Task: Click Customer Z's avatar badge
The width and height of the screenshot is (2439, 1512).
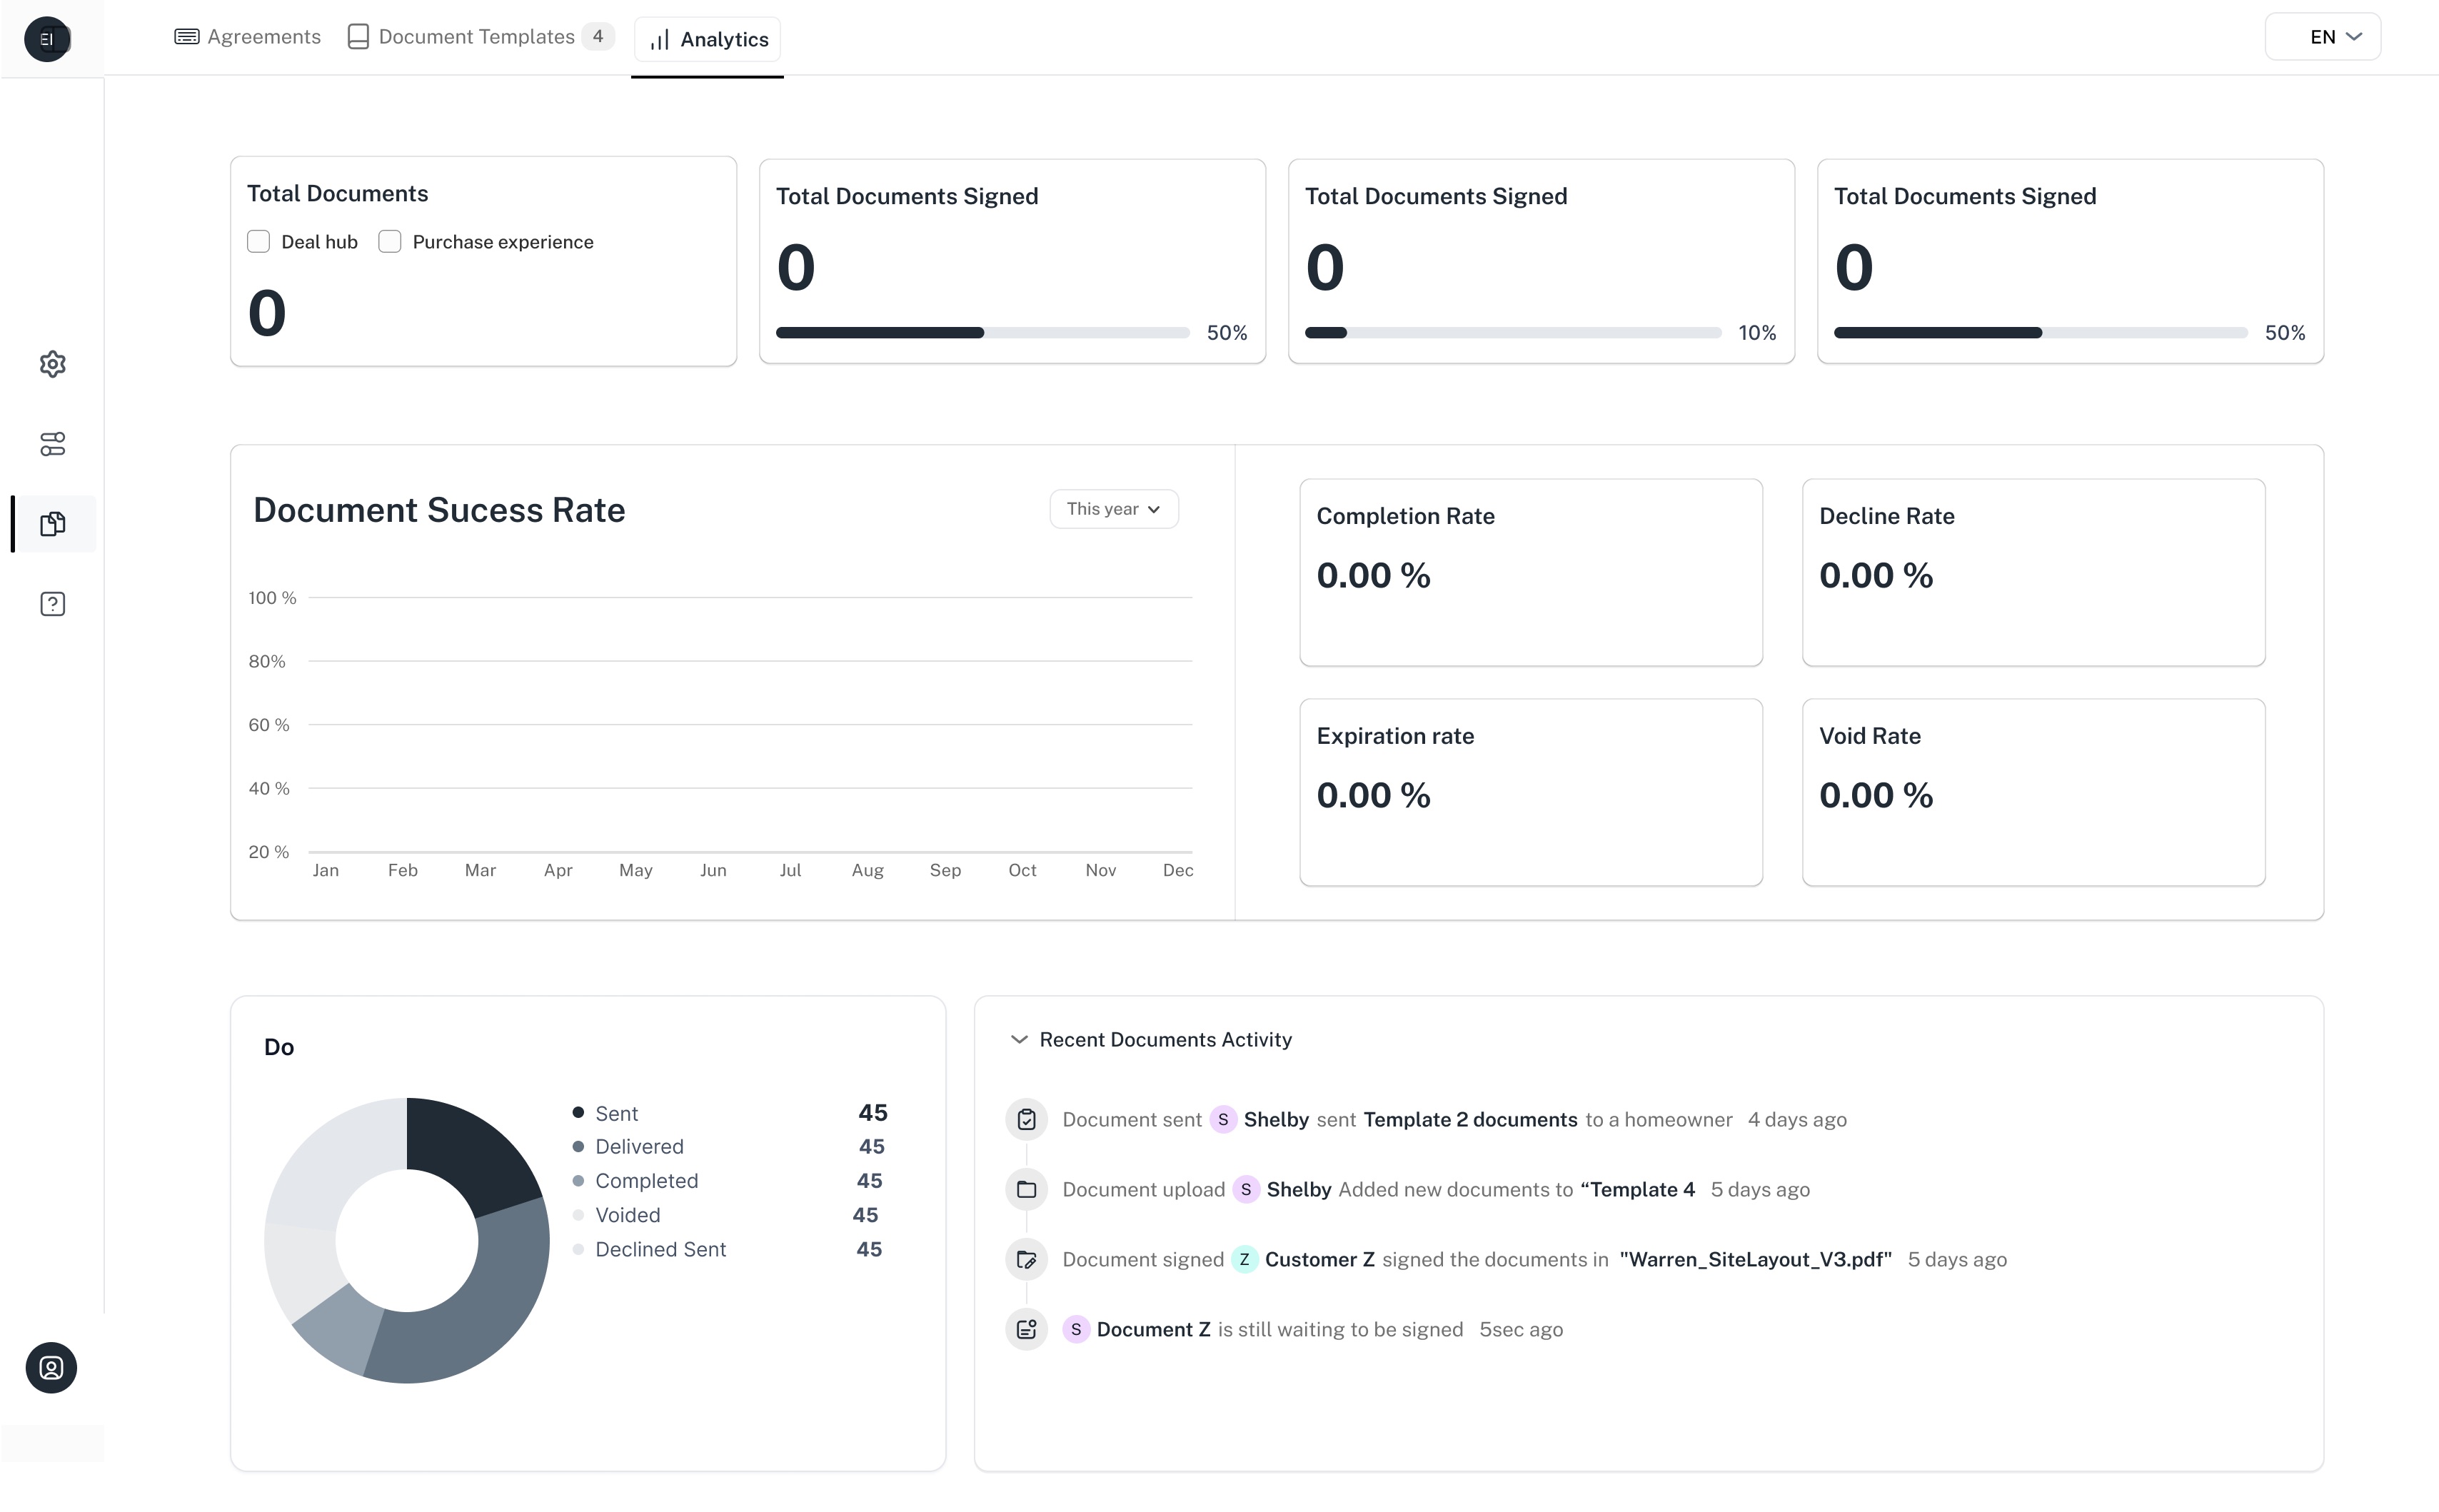Action: (1244, 1259)
